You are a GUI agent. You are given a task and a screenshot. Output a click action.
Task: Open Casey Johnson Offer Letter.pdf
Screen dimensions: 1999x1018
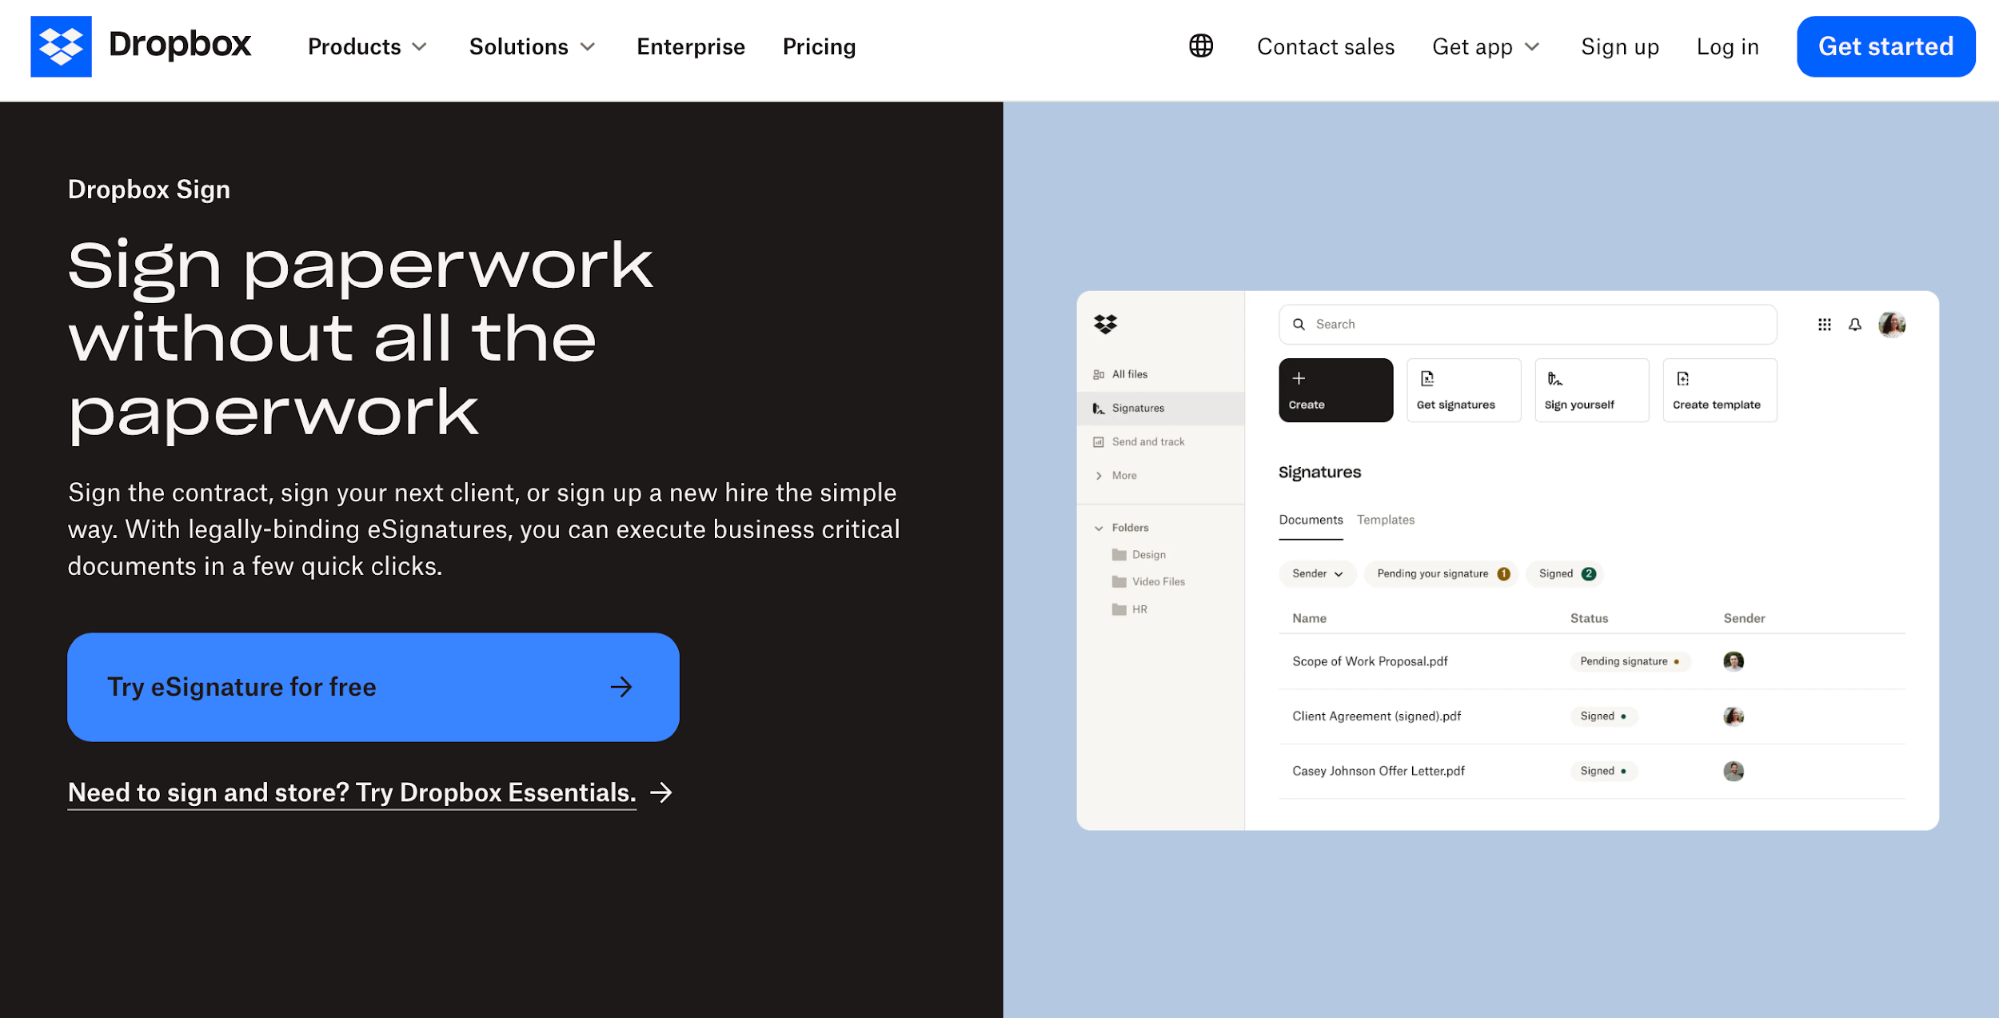pos(1379,771)
